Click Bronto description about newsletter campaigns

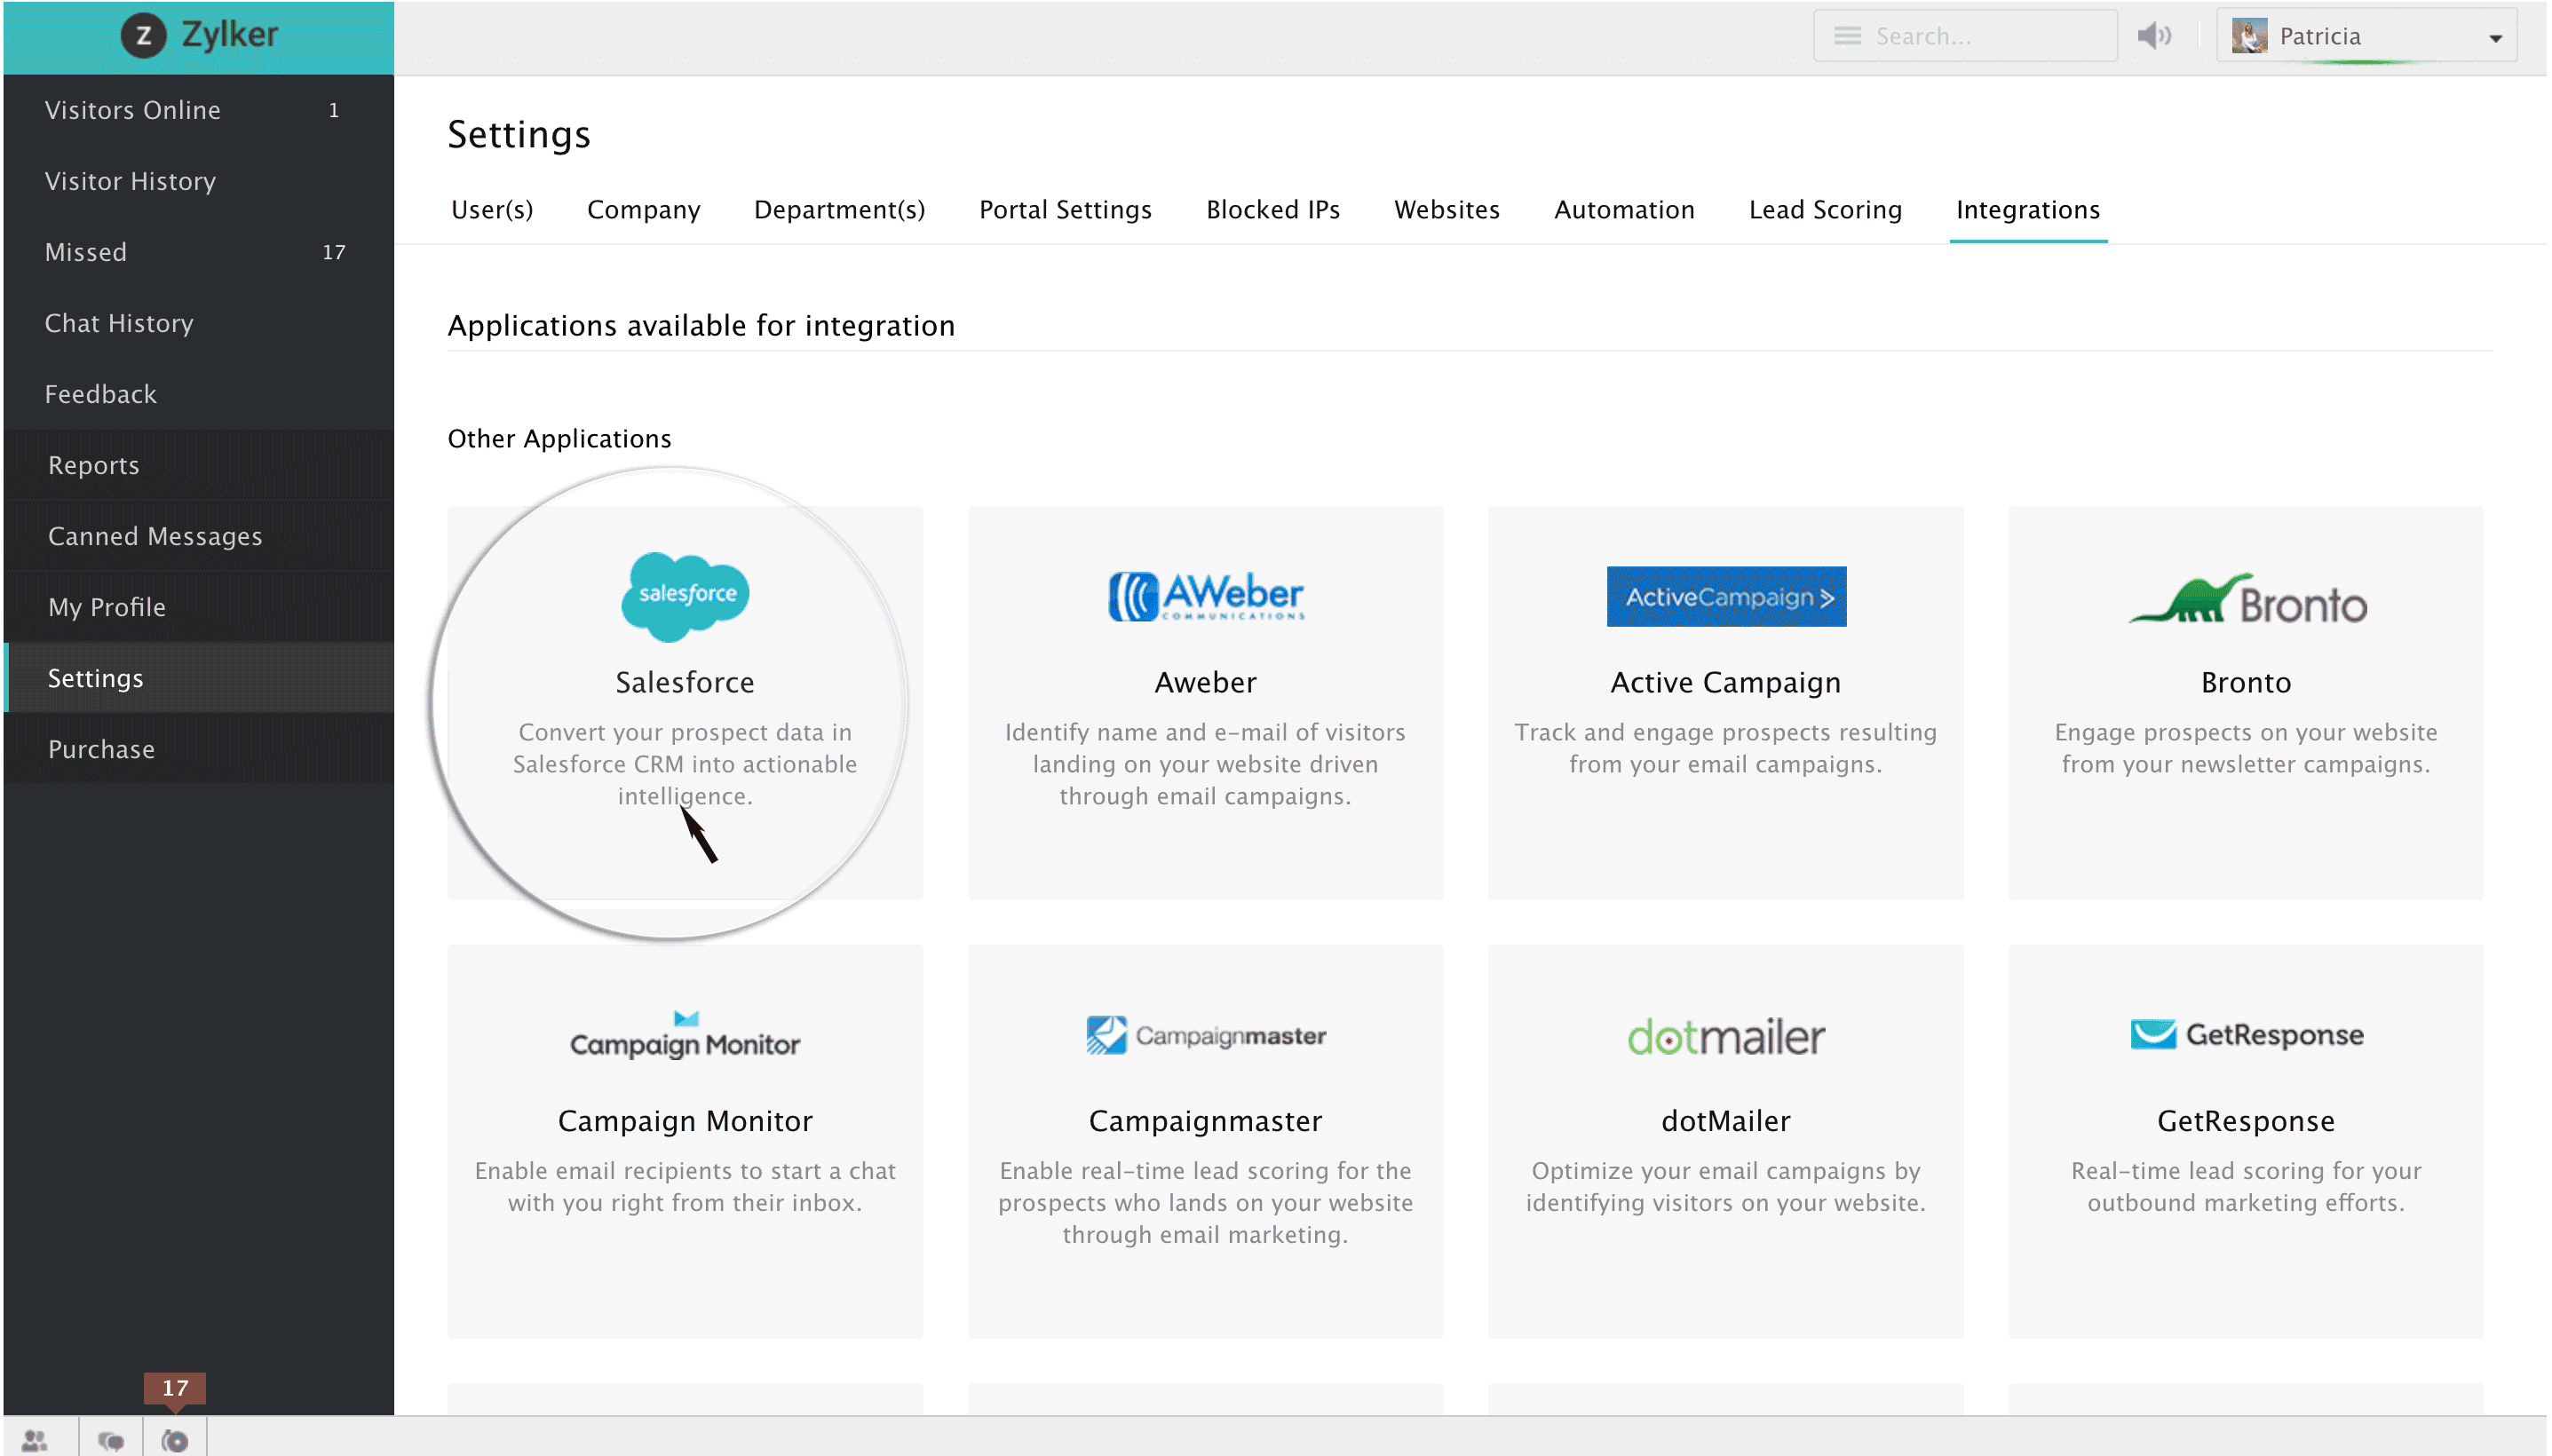point(2246,748)
